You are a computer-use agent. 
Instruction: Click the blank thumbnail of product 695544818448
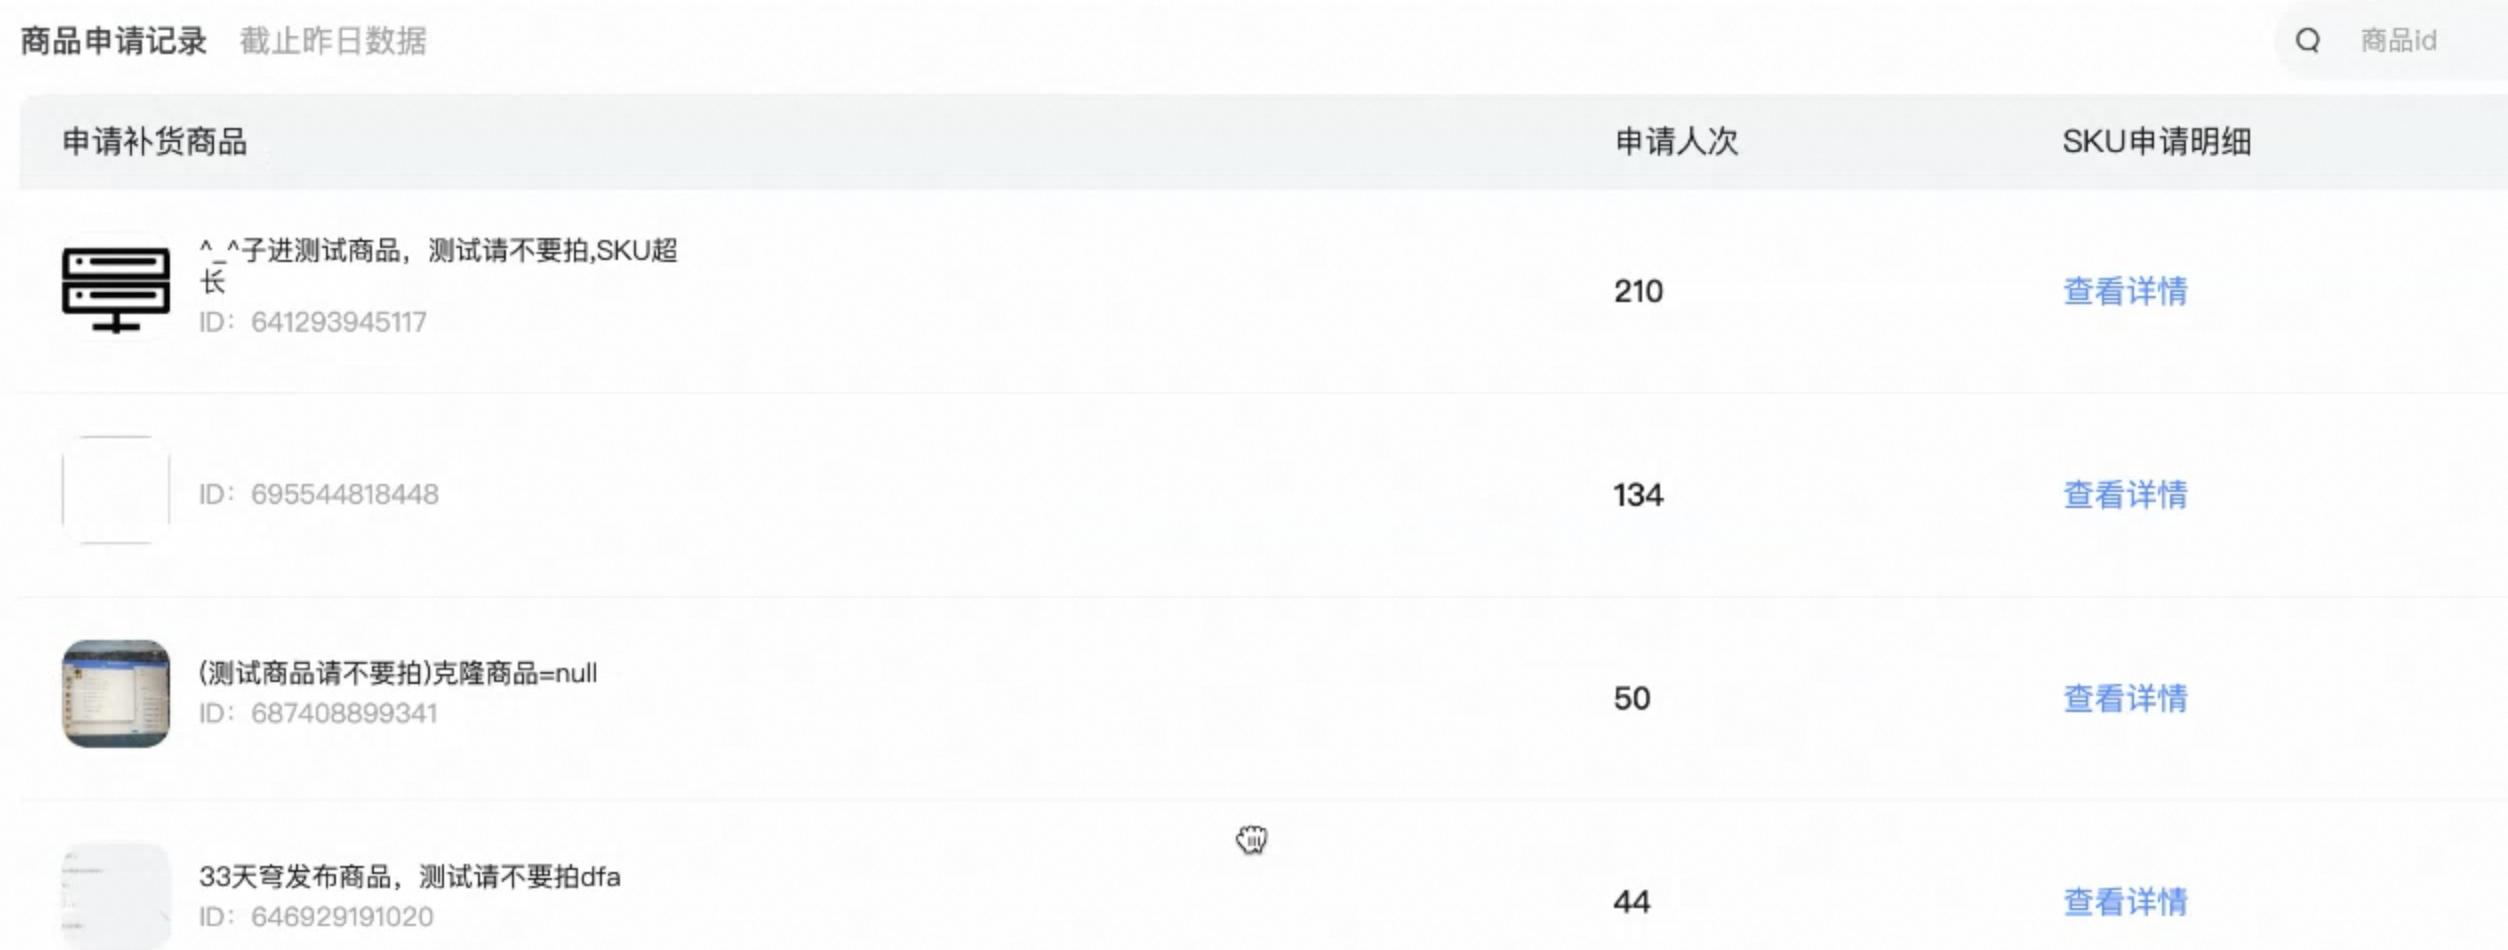(116, 490)
